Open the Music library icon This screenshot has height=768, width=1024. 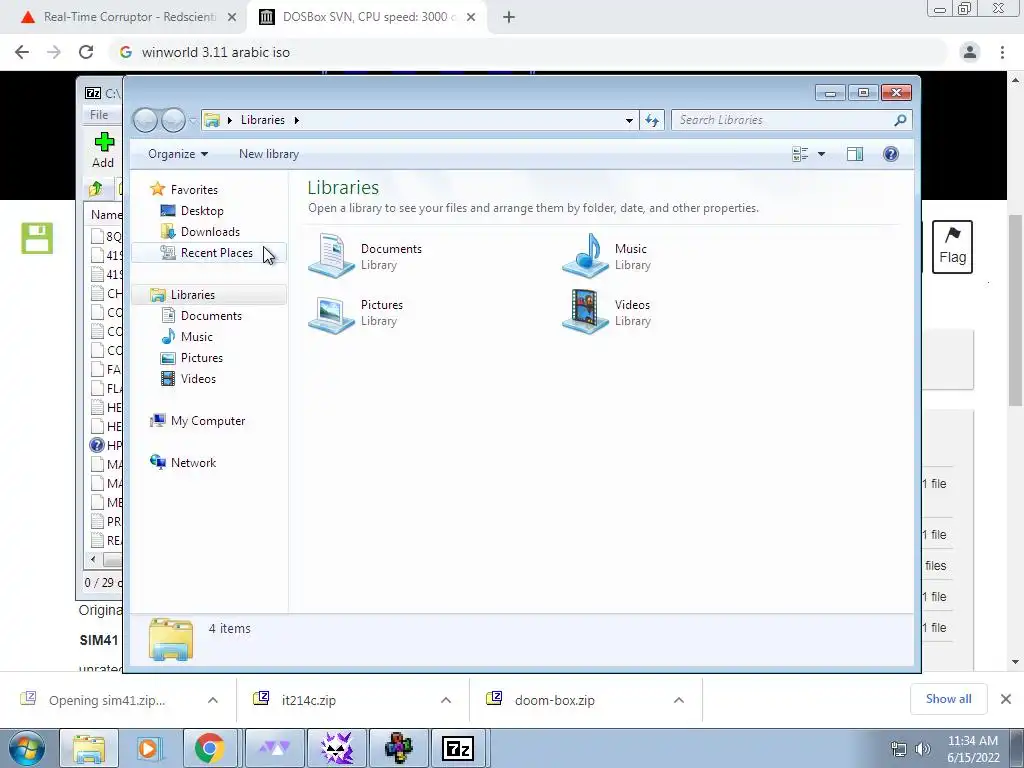click(x=585, y=256)
